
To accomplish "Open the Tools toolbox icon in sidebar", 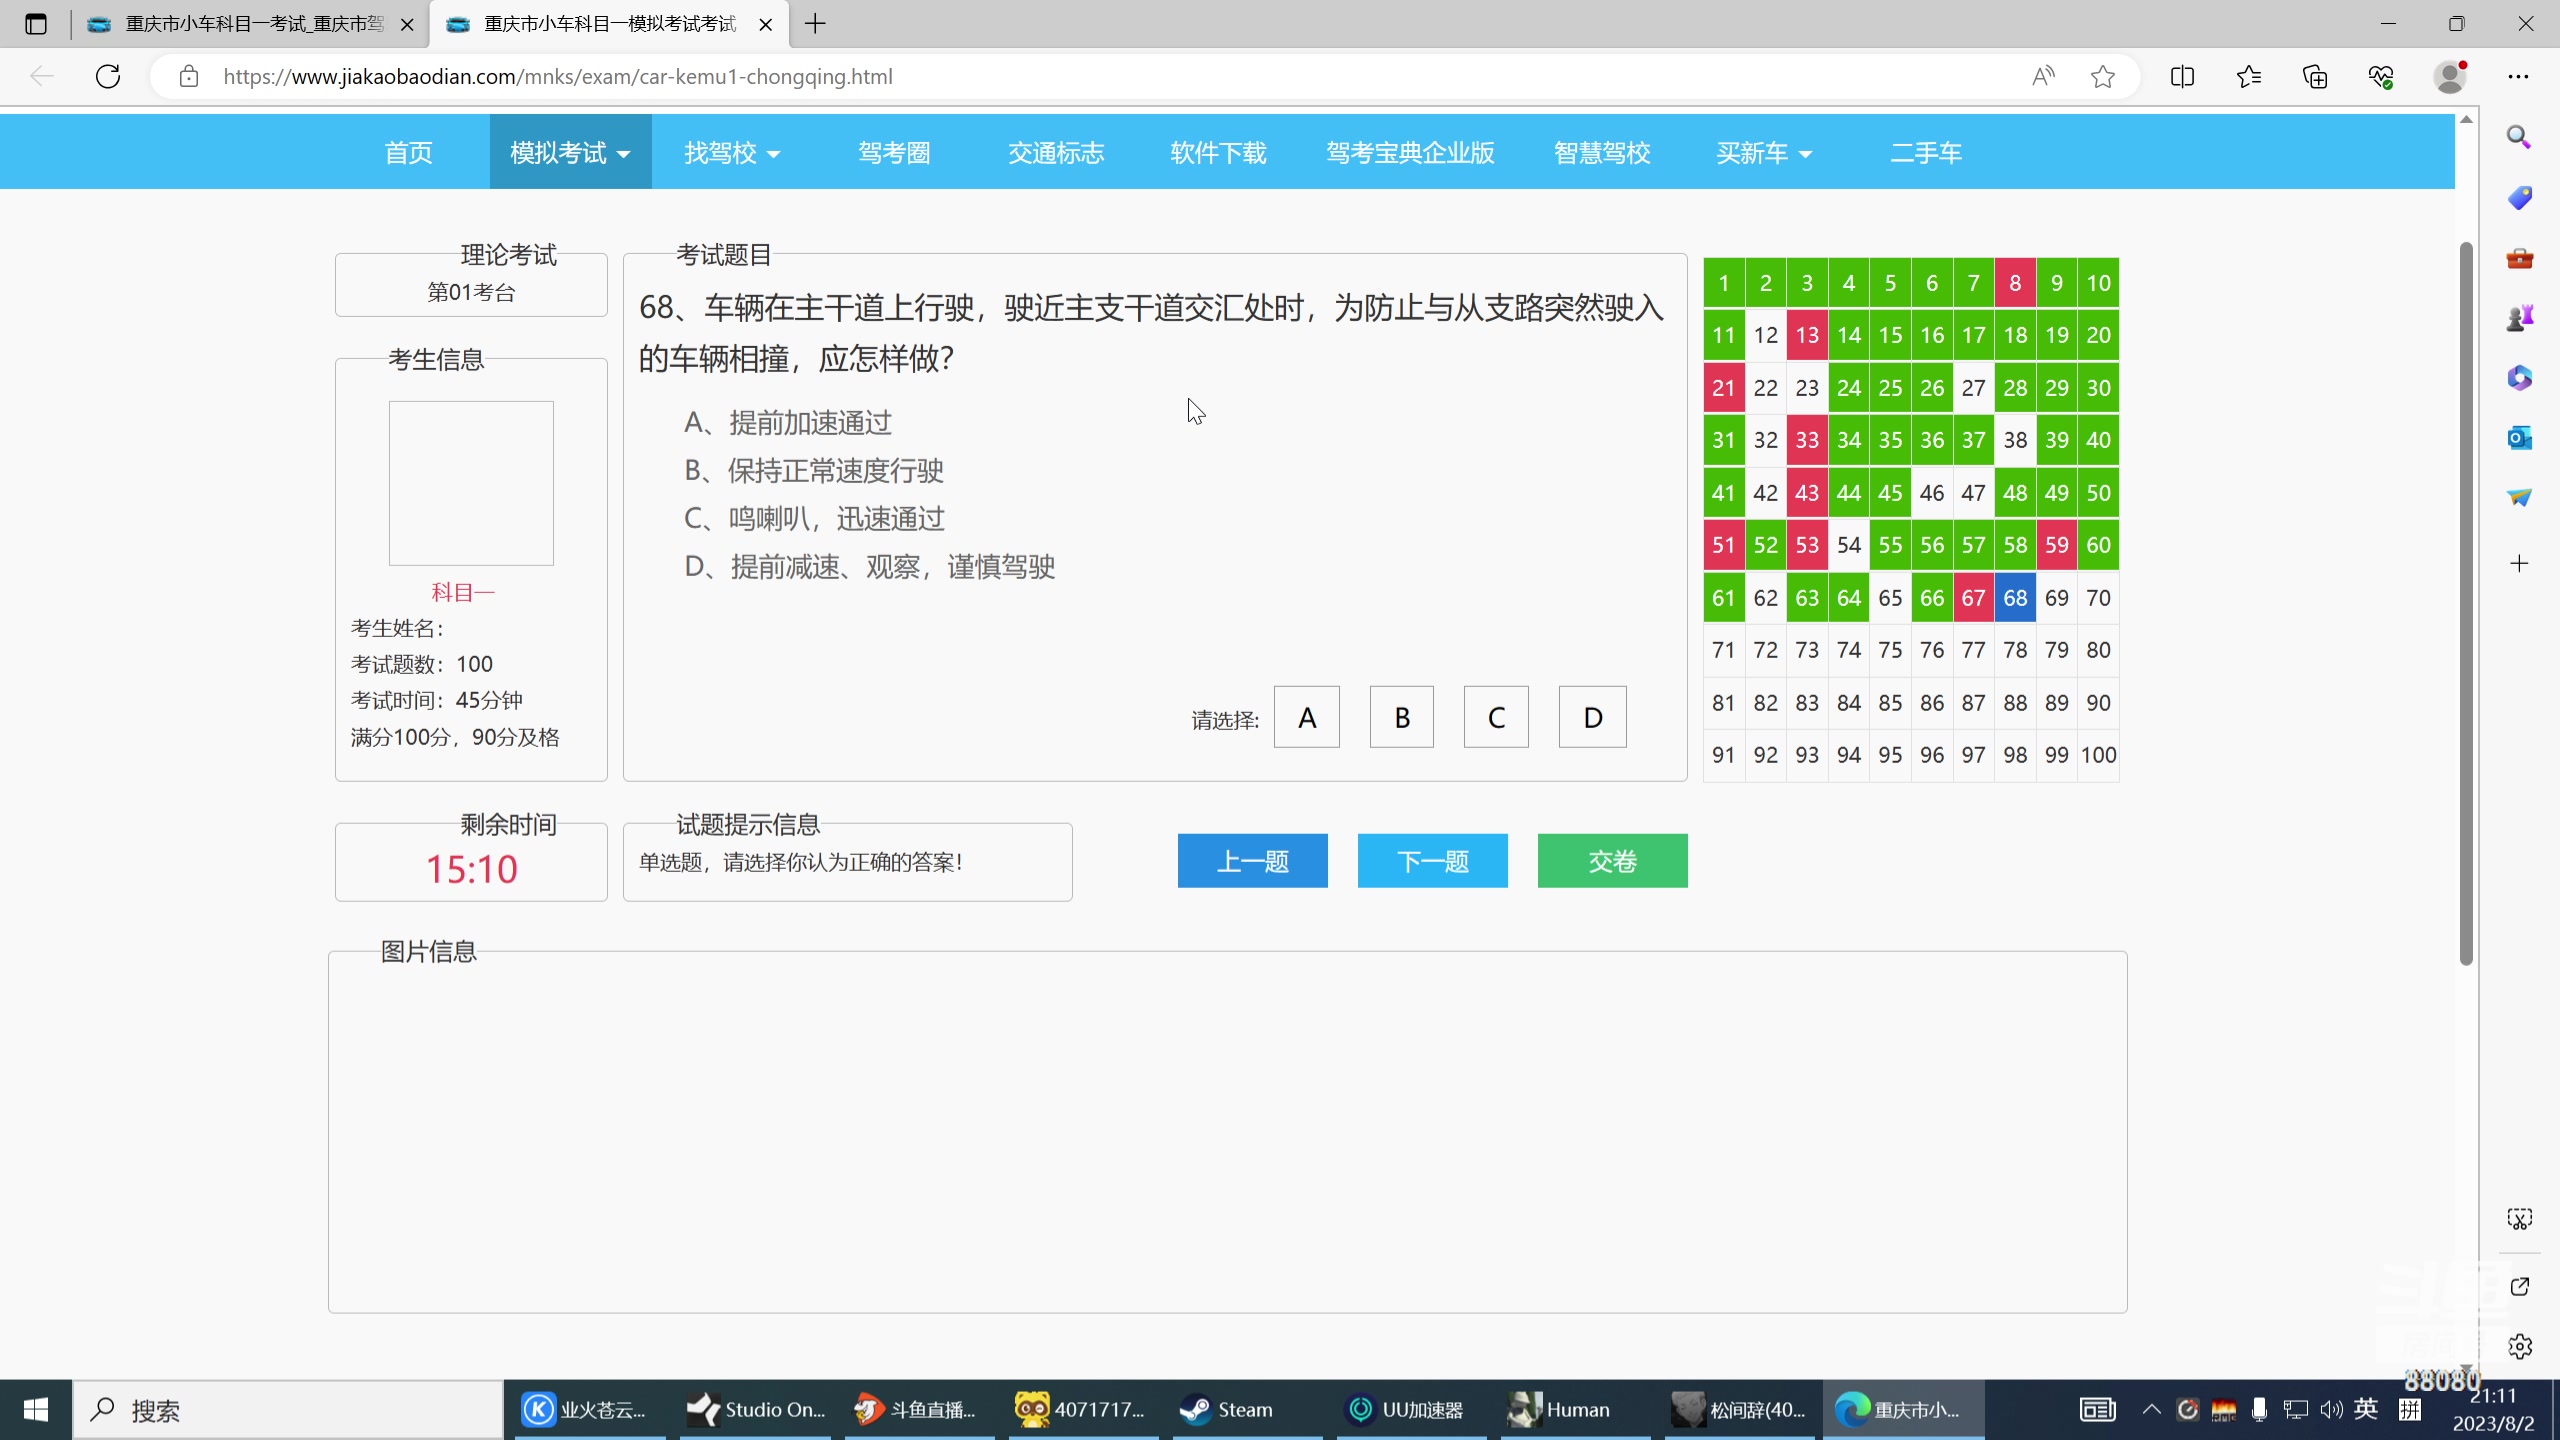I will [x=2519, y=257].
